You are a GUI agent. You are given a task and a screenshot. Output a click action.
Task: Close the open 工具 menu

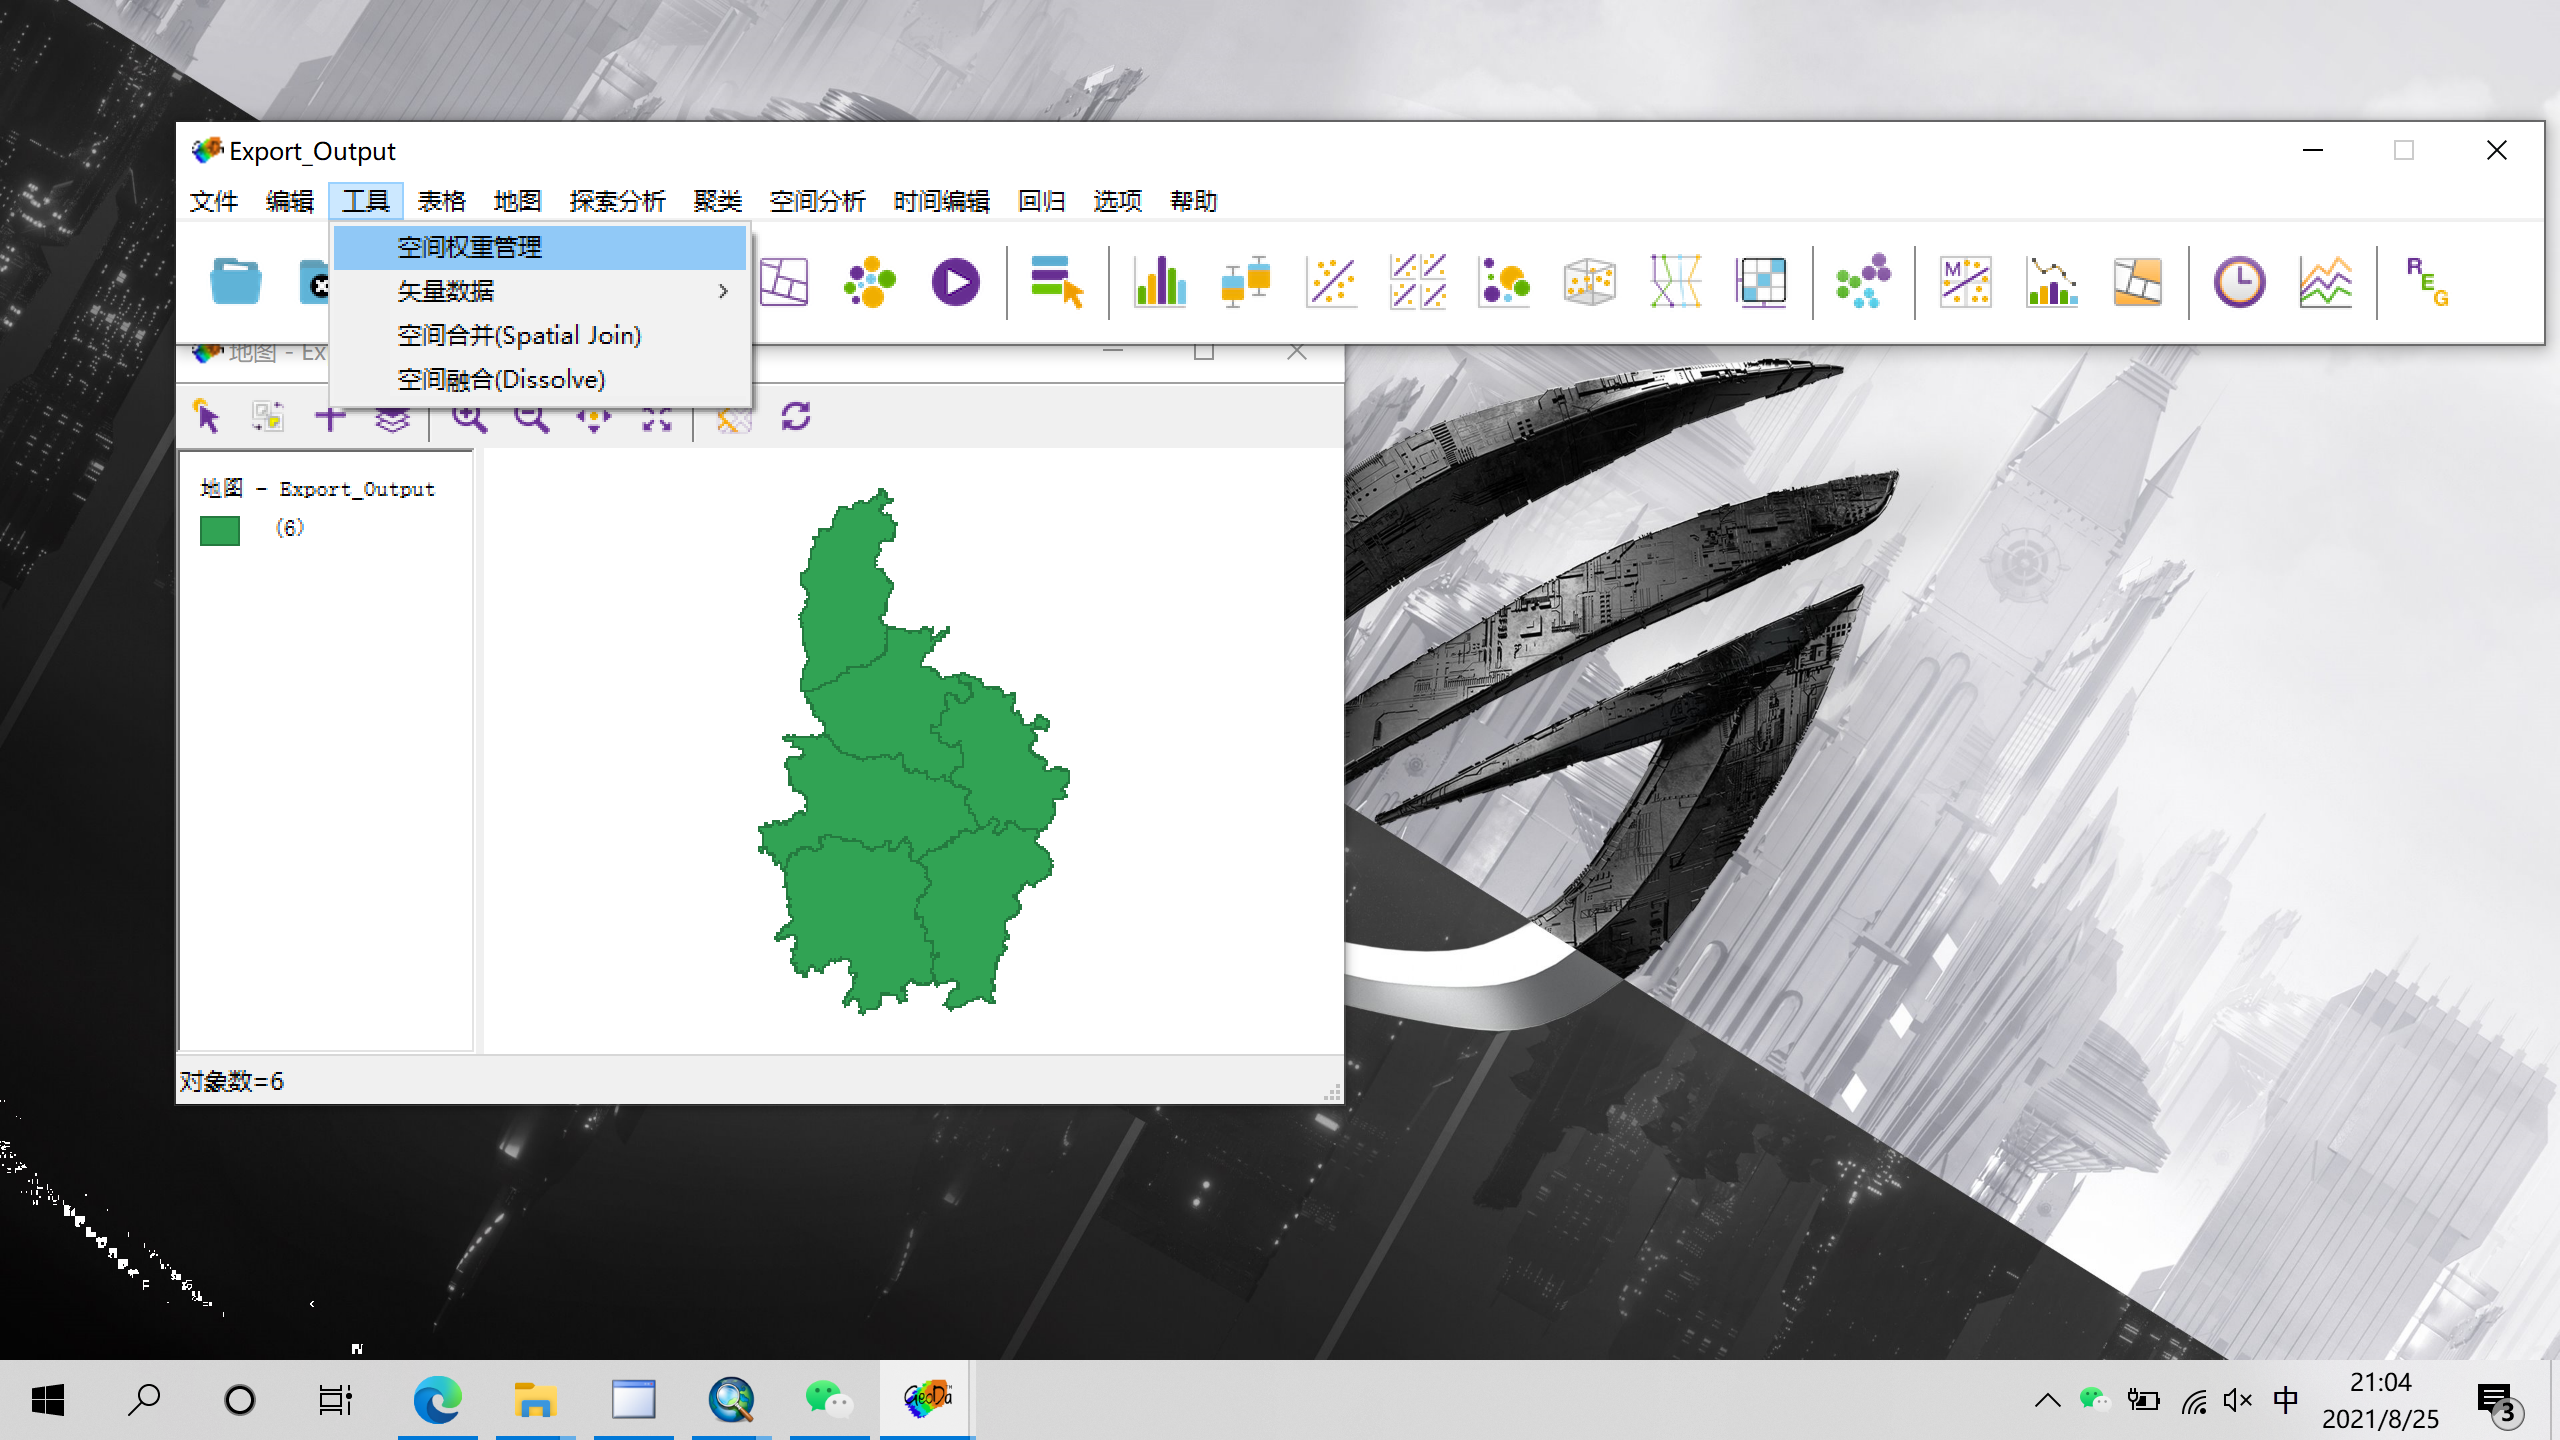366,201
